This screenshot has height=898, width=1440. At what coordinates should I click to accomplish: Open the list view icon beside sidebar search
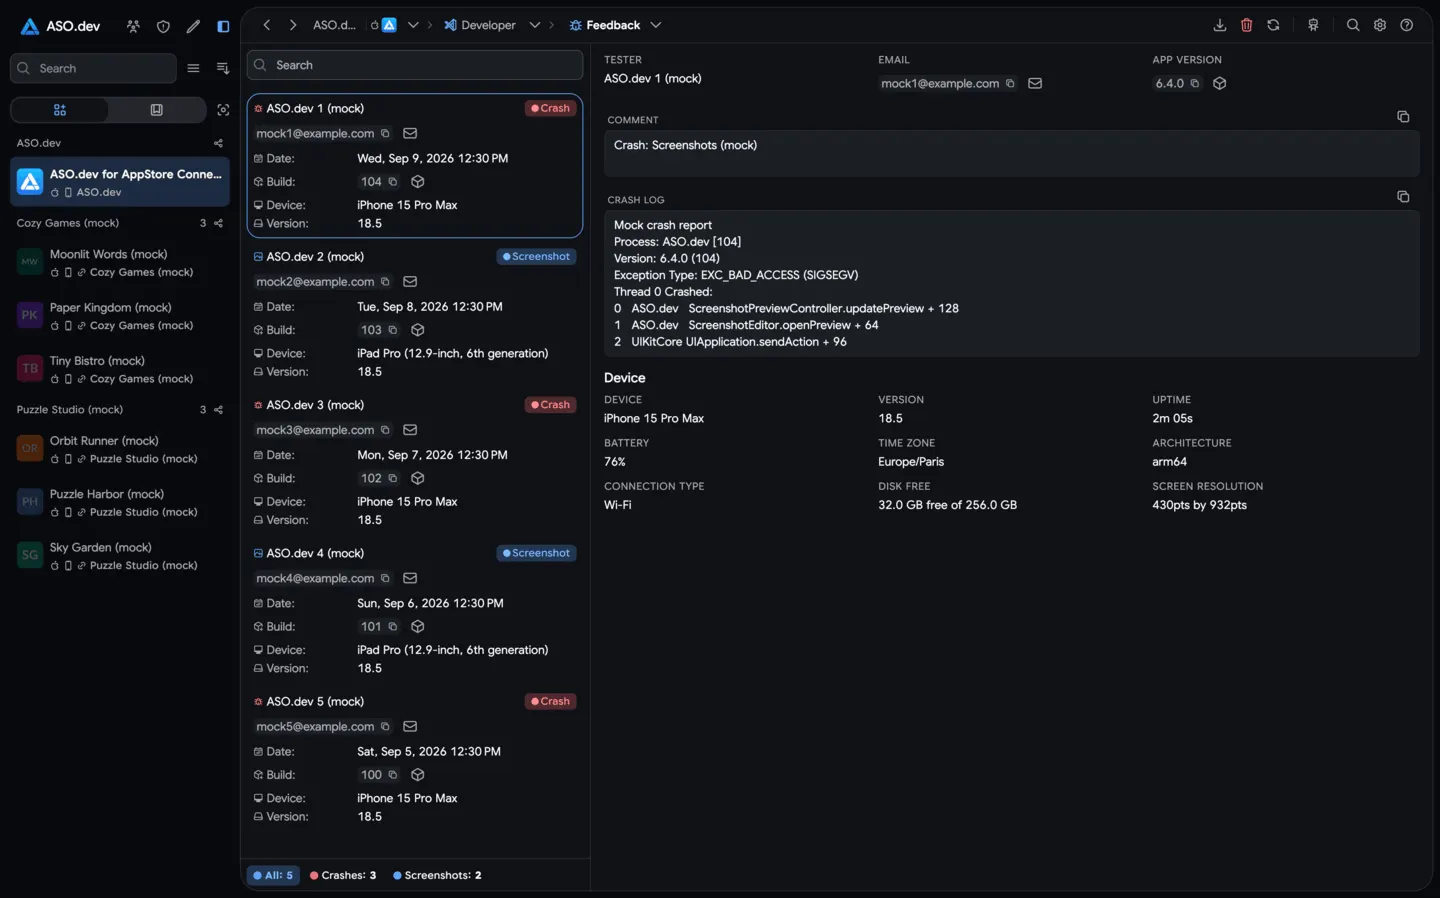[x=193, y=68]
